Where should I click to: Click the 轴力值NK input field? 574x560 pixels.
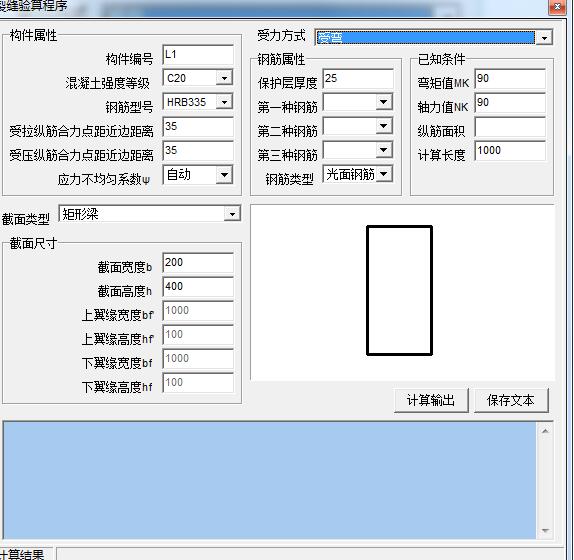click(510, 102)
